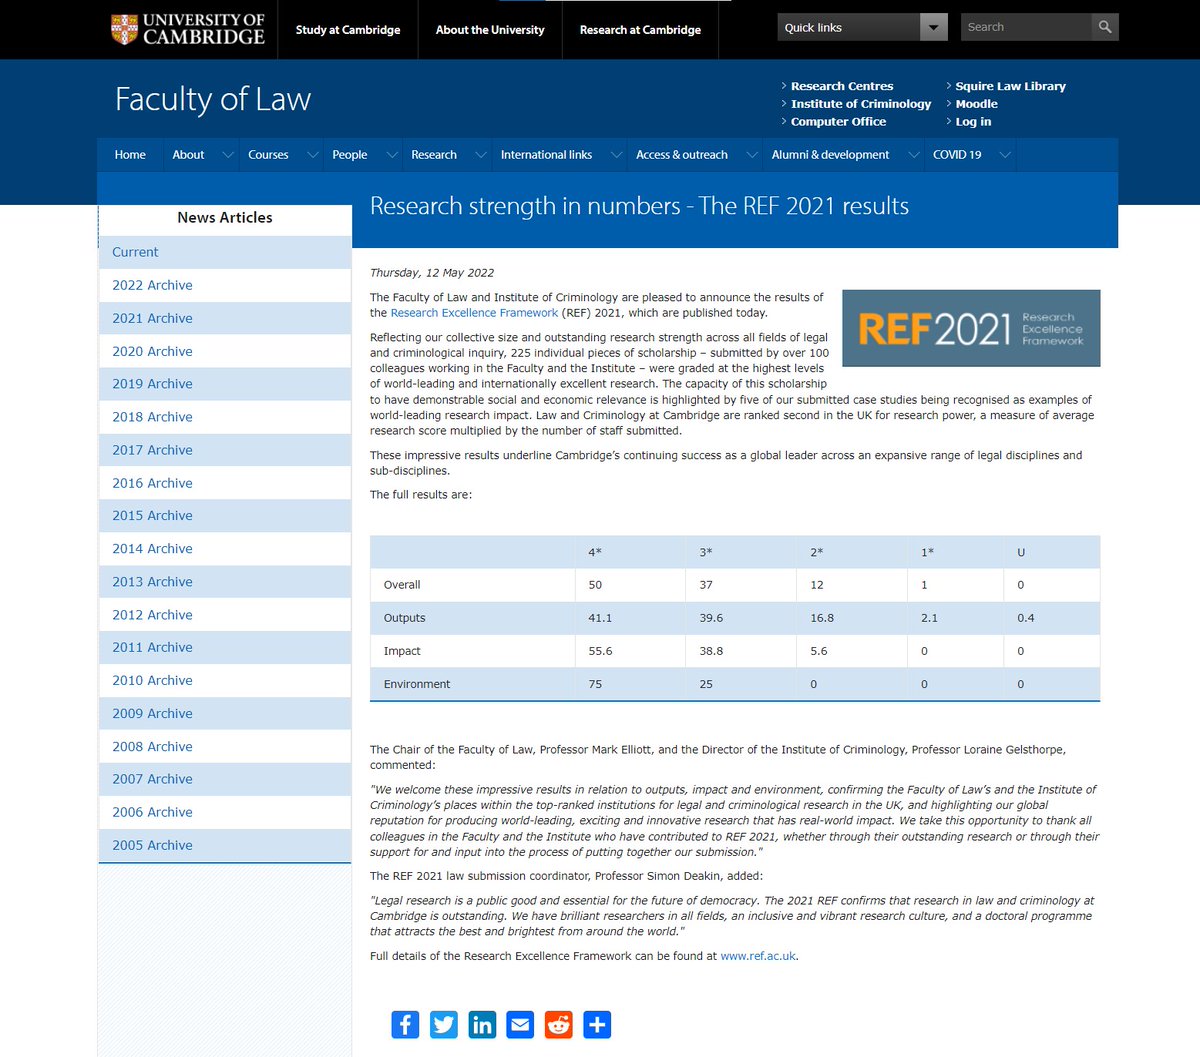Click the search magnifier icon
Screen dimensions: 1200x1057
[x=1105, y=27]
